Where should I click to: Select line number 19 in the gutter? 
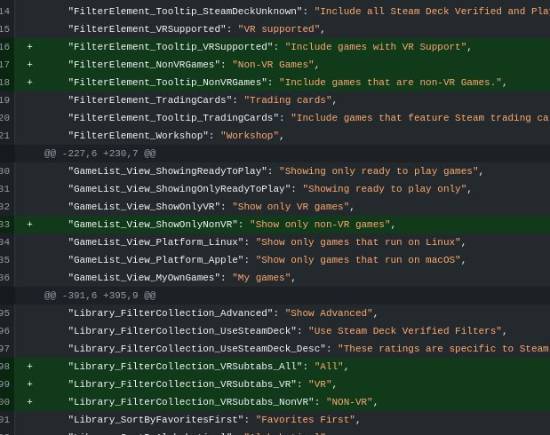tap(5, 100)
